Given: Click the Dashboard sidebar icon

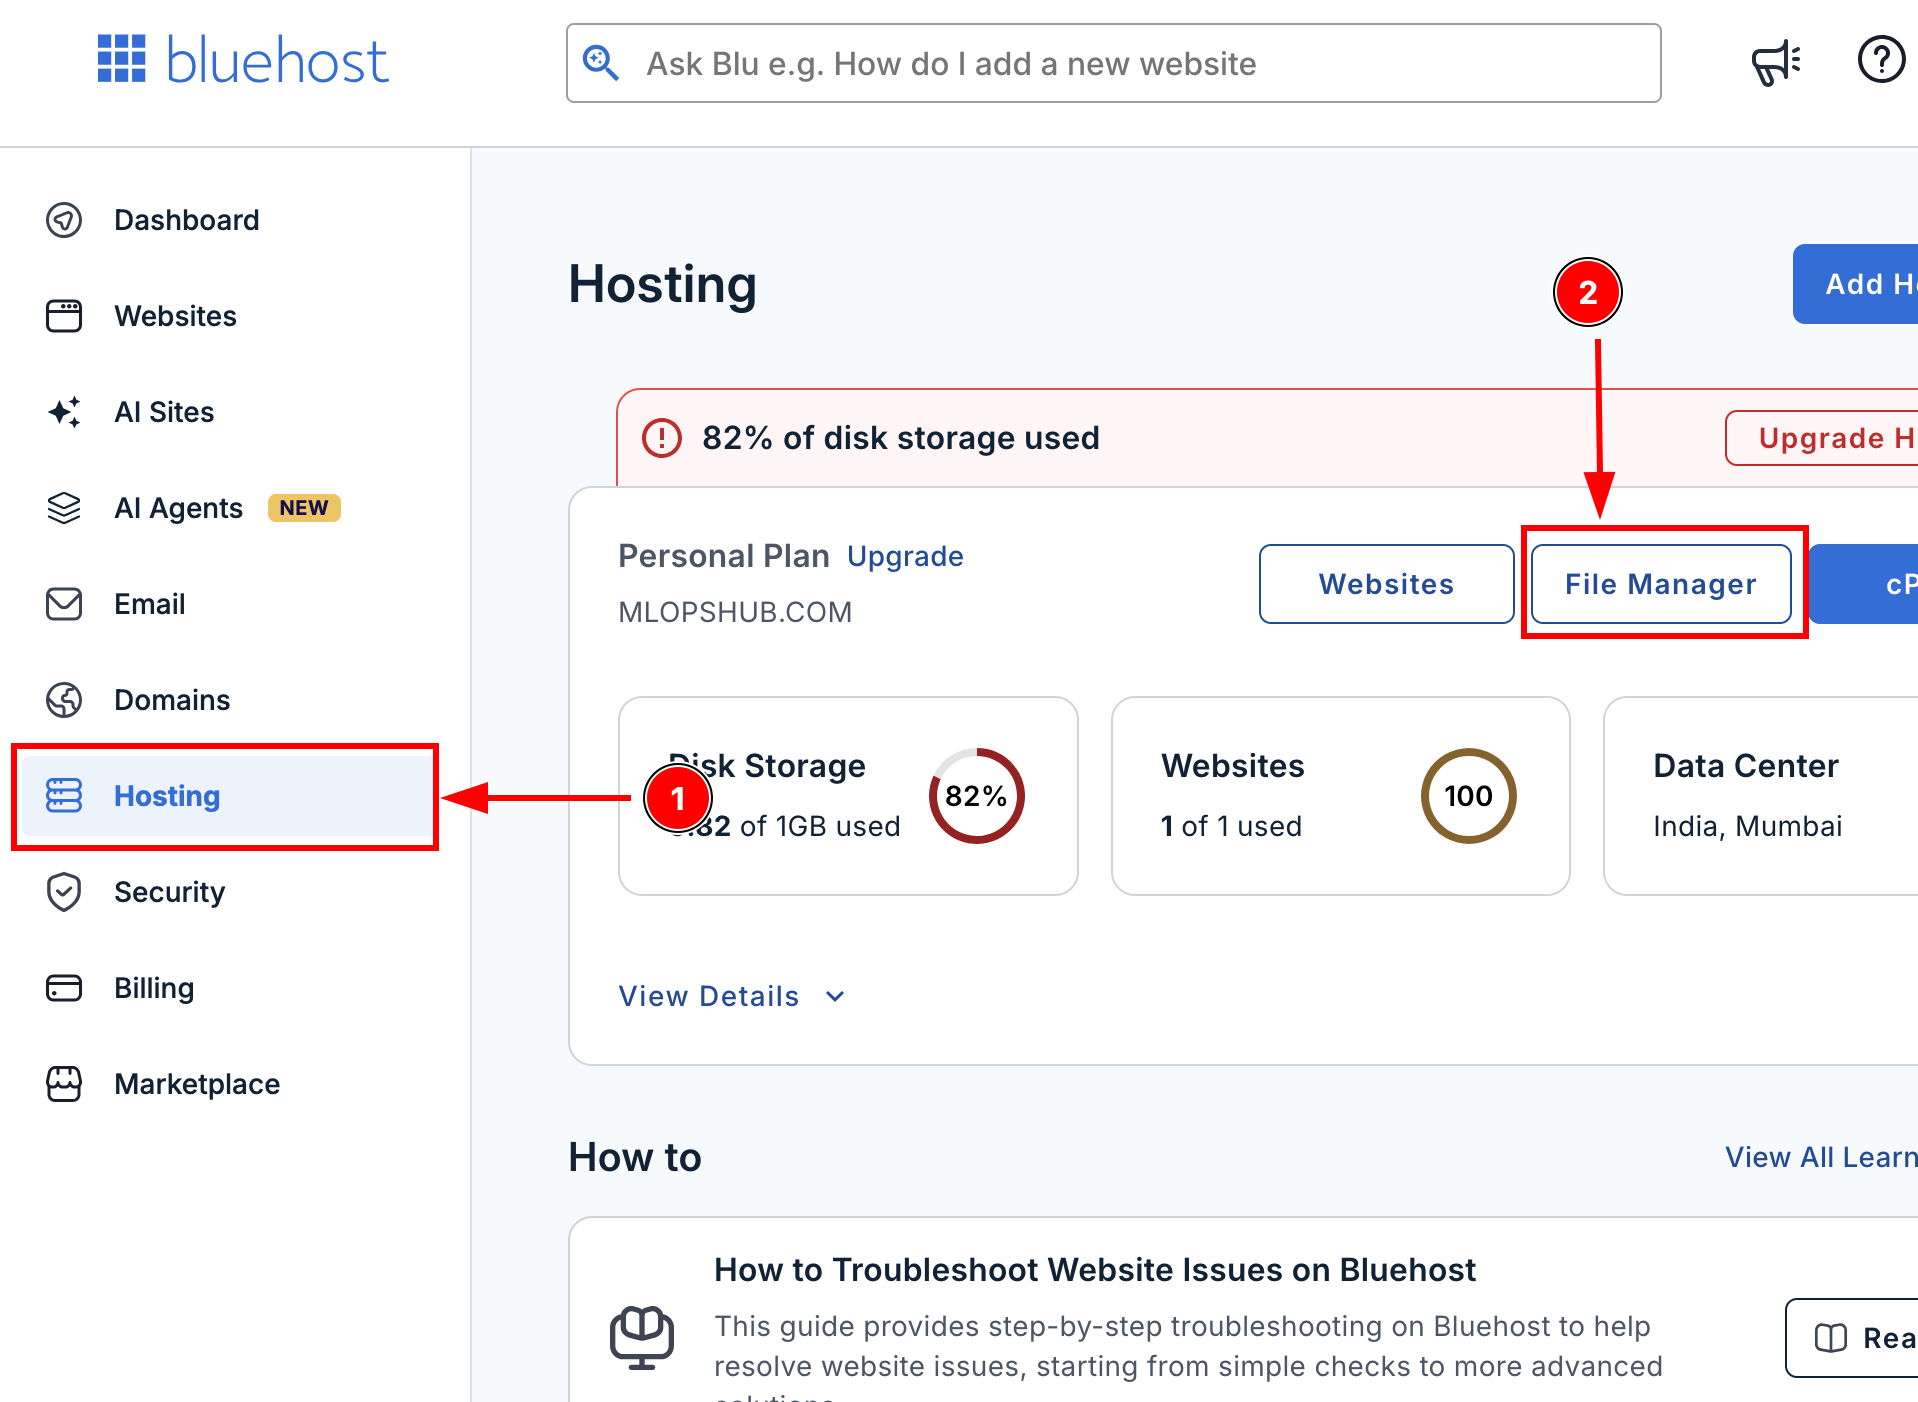Looking at the screenshot, I should [64, 220].
